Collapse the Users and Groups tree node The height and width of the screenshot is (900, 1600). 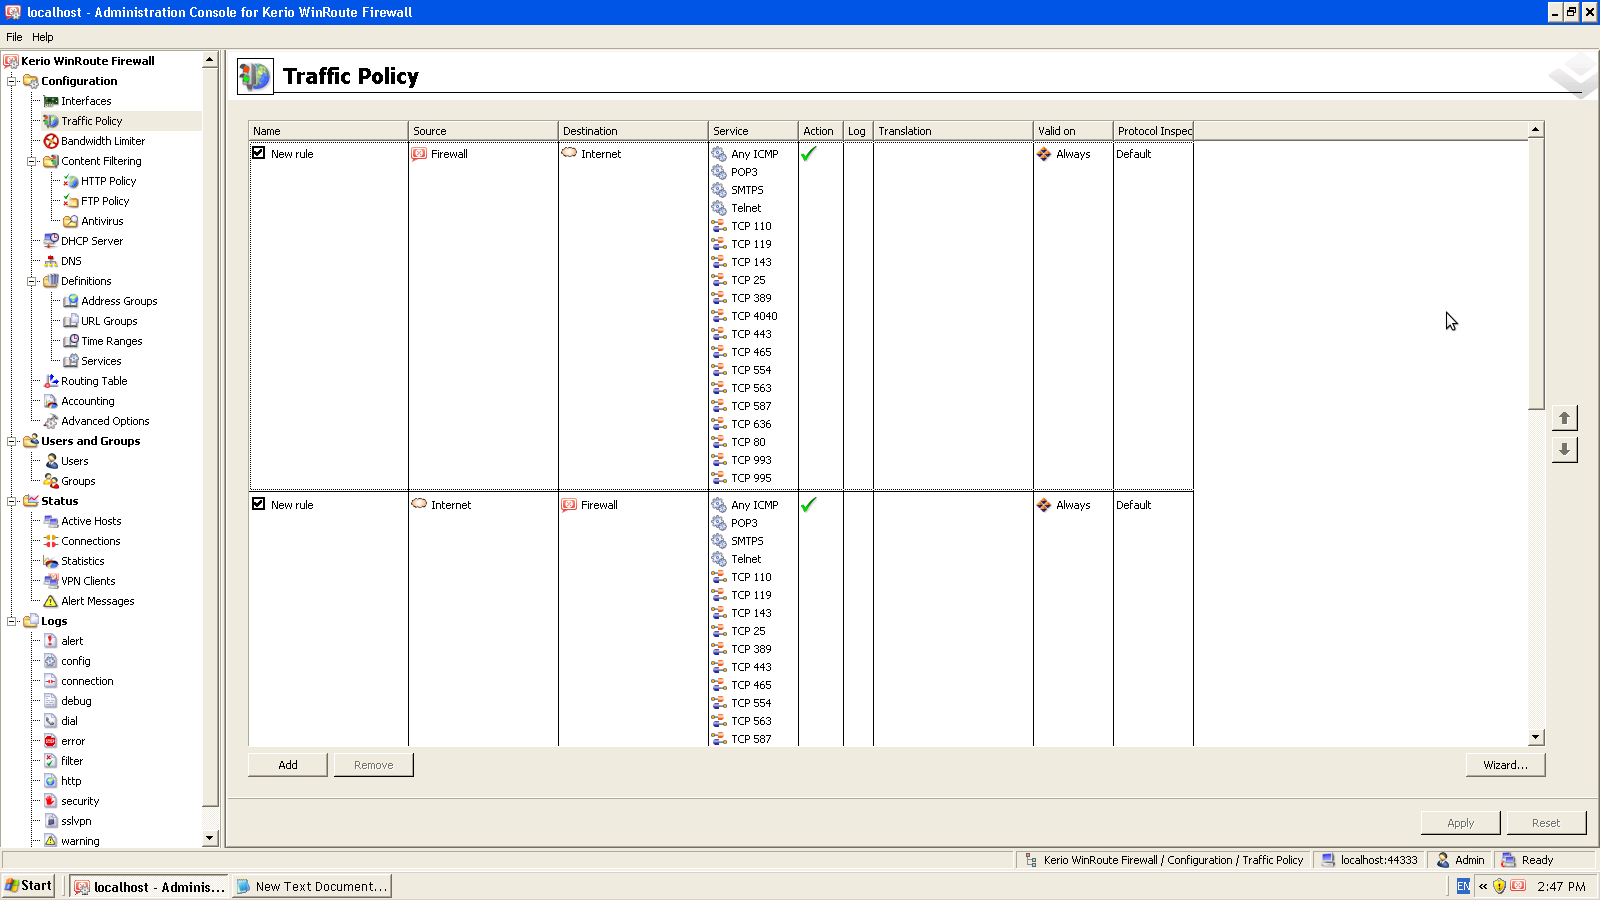(x=12, y=441)
